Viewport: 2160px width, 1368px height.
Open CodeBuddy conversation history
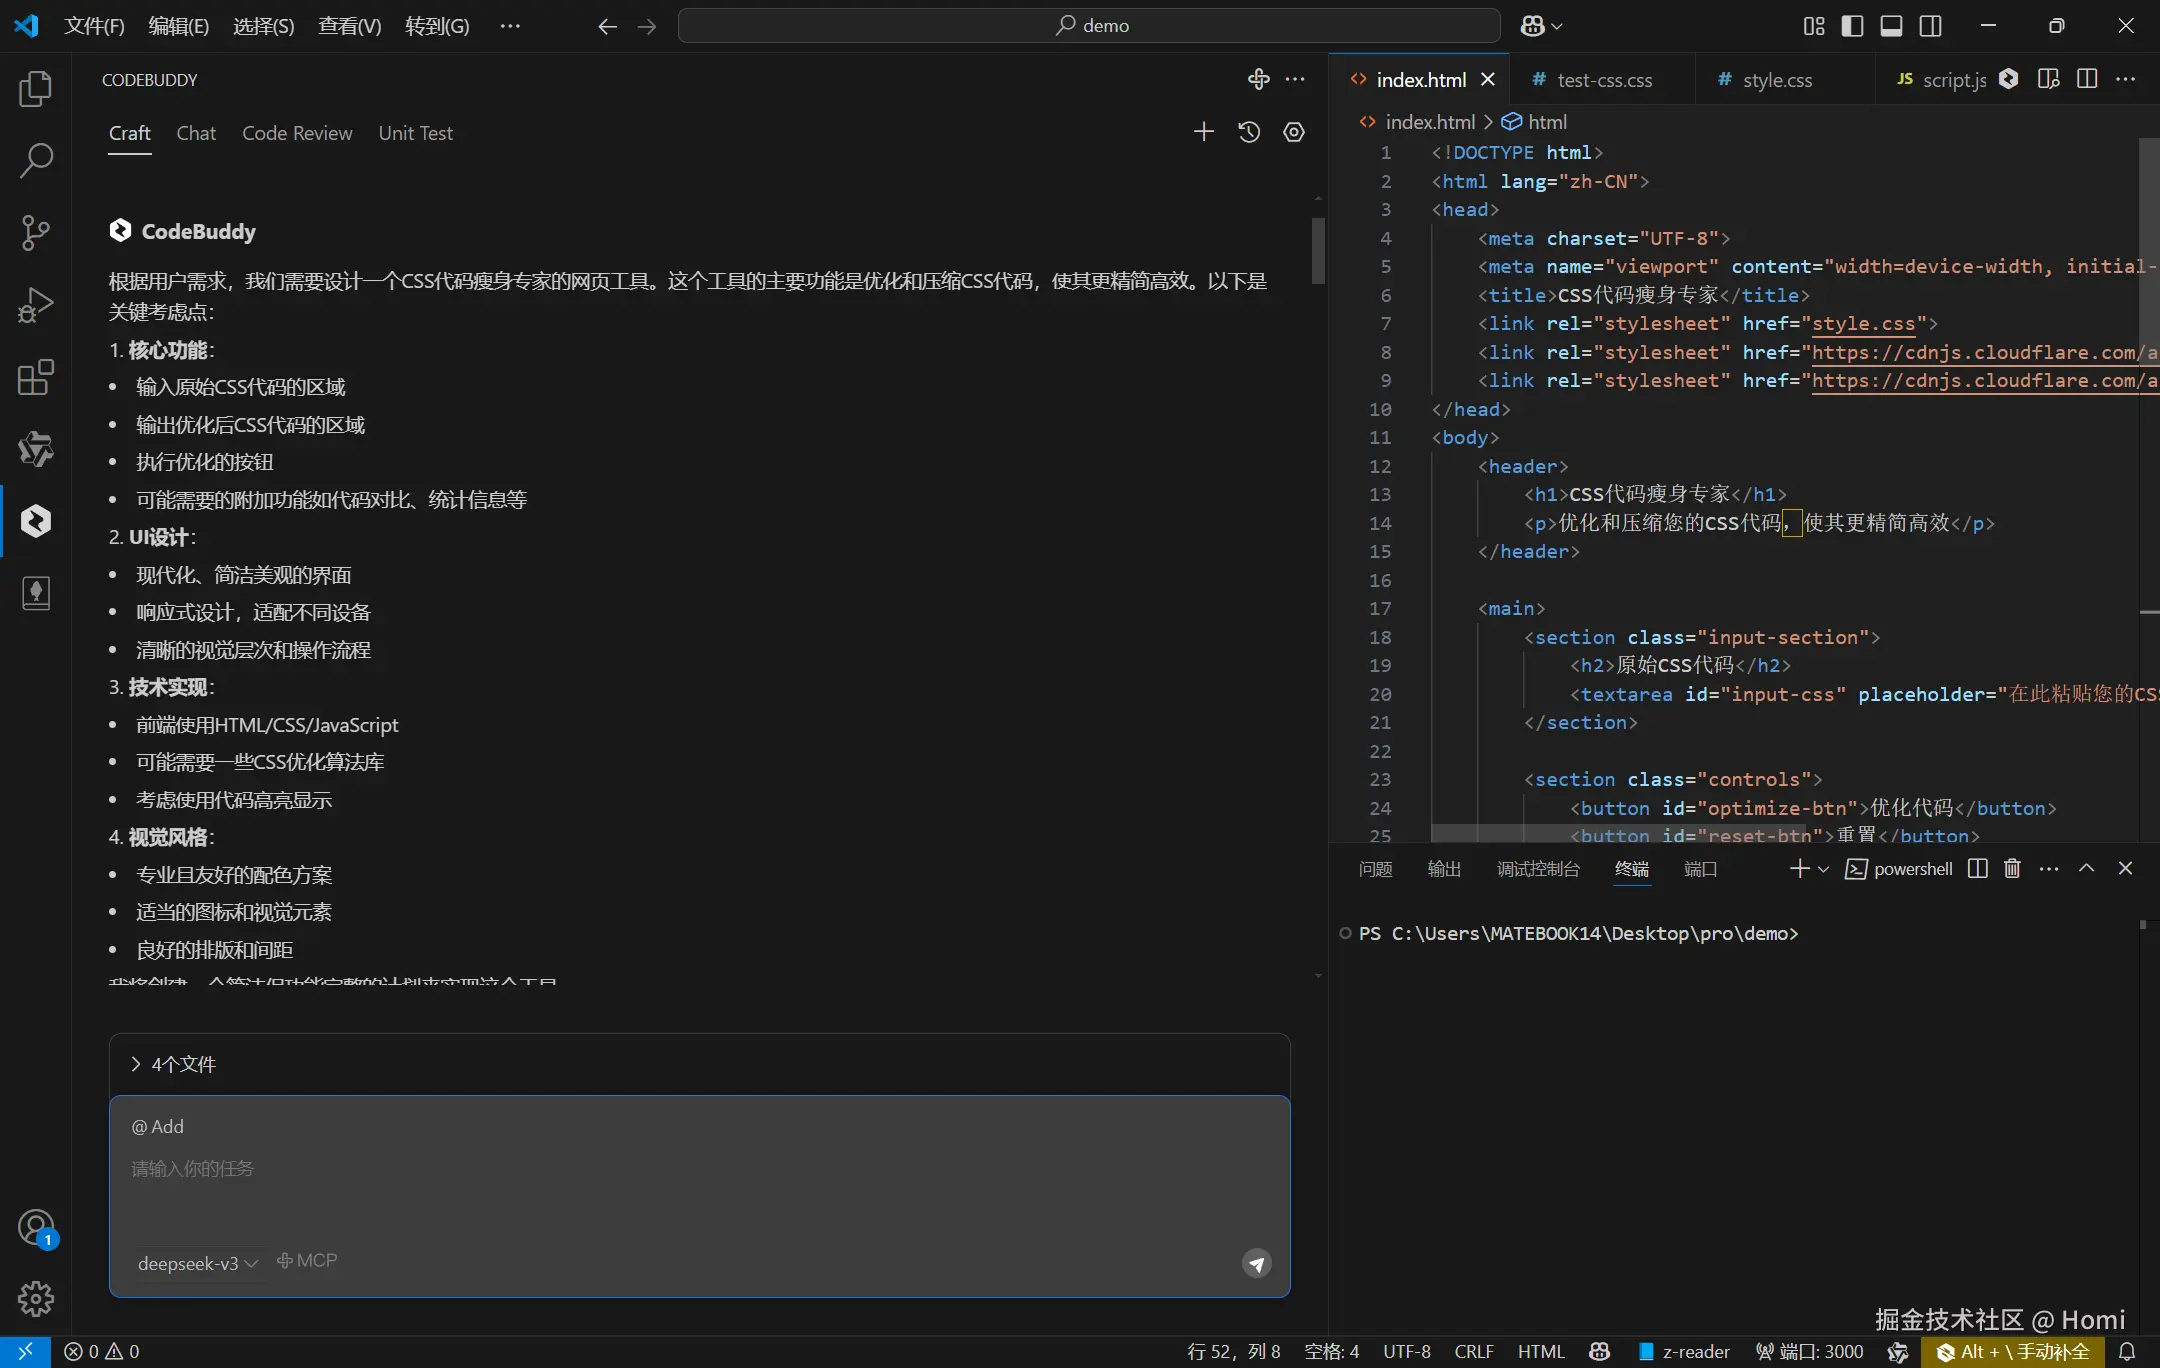tap(1249, 132)
